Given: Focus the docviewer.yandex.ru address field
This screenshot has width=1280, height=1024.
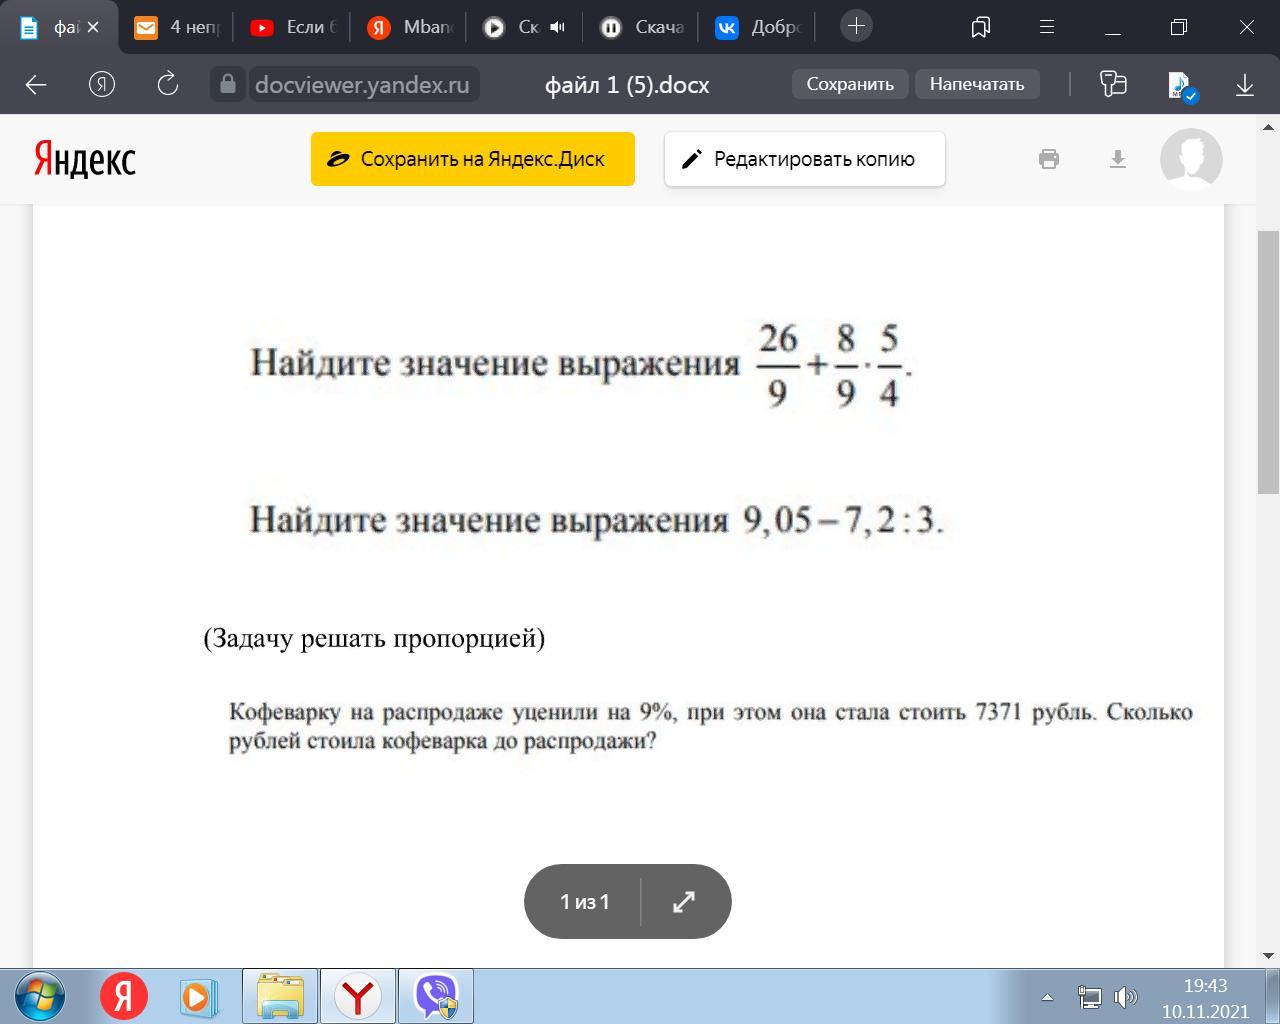Looking at the screenshot, I should click(362, 84).
